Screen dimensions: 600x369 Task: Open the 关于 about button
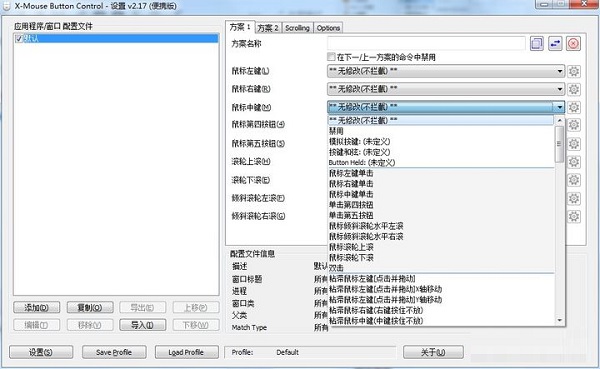click(433, 352)
